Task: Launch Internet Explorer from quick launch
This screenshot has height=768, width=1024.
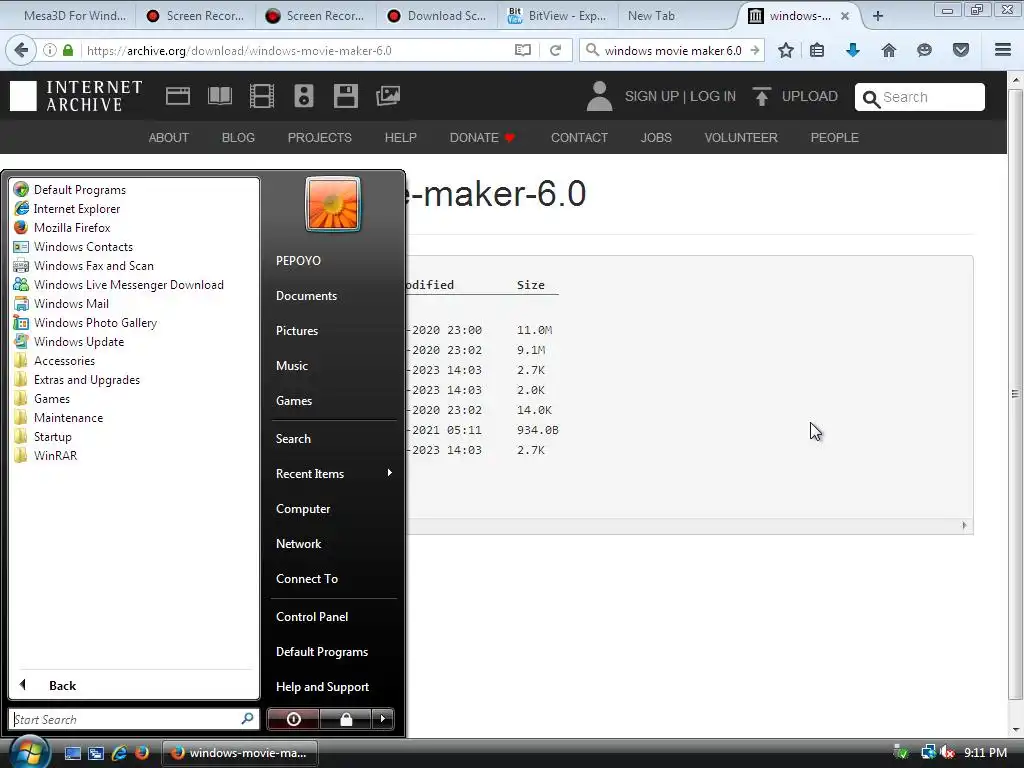Action: 119,753
